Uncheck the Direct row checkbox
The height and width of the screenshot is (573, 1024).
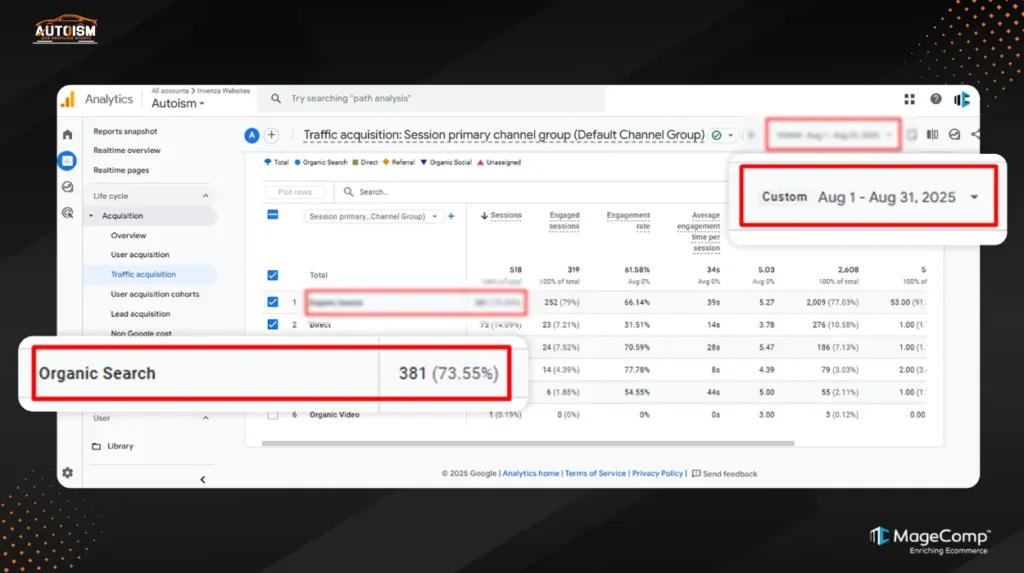pos(273,324)
